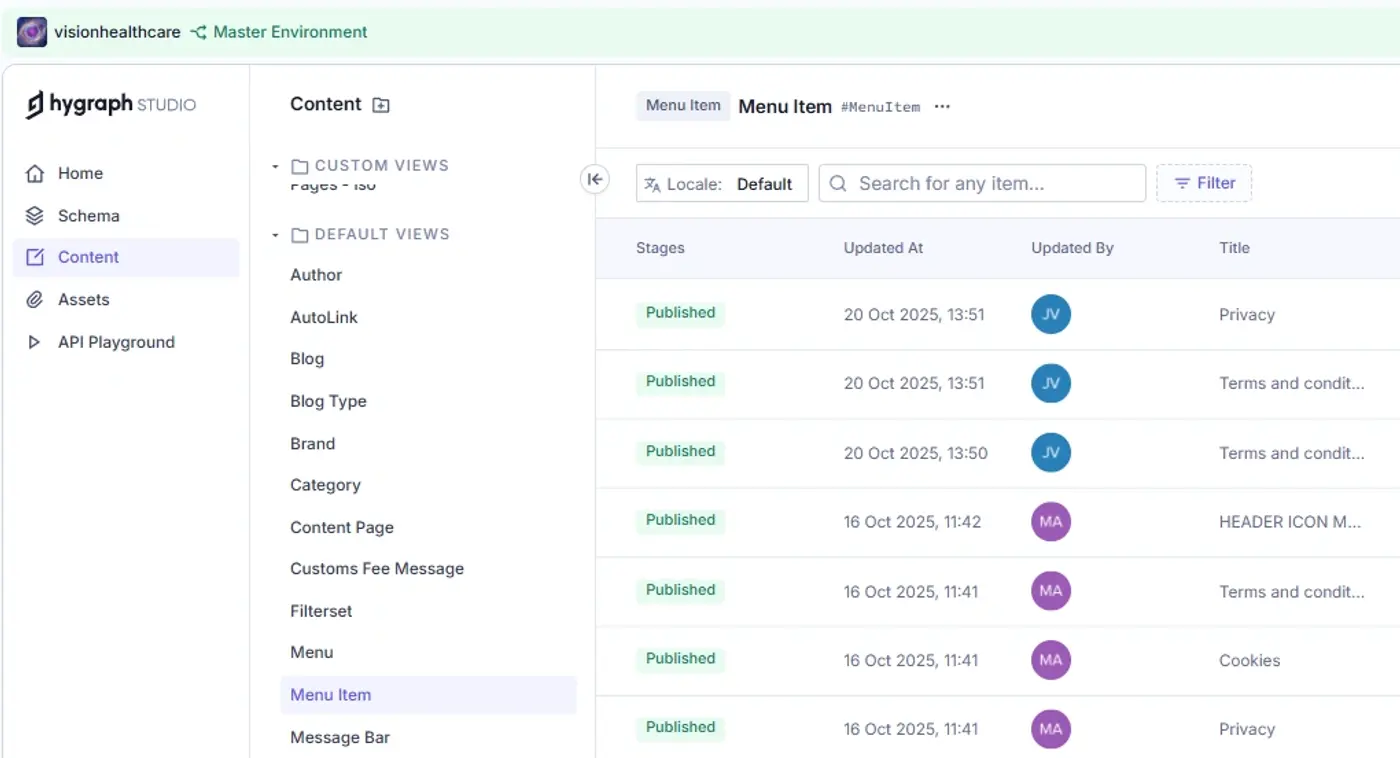Viewport: 1400px width, 758px height.
Task: Click the Title column header
Action: coord(1234,248)
